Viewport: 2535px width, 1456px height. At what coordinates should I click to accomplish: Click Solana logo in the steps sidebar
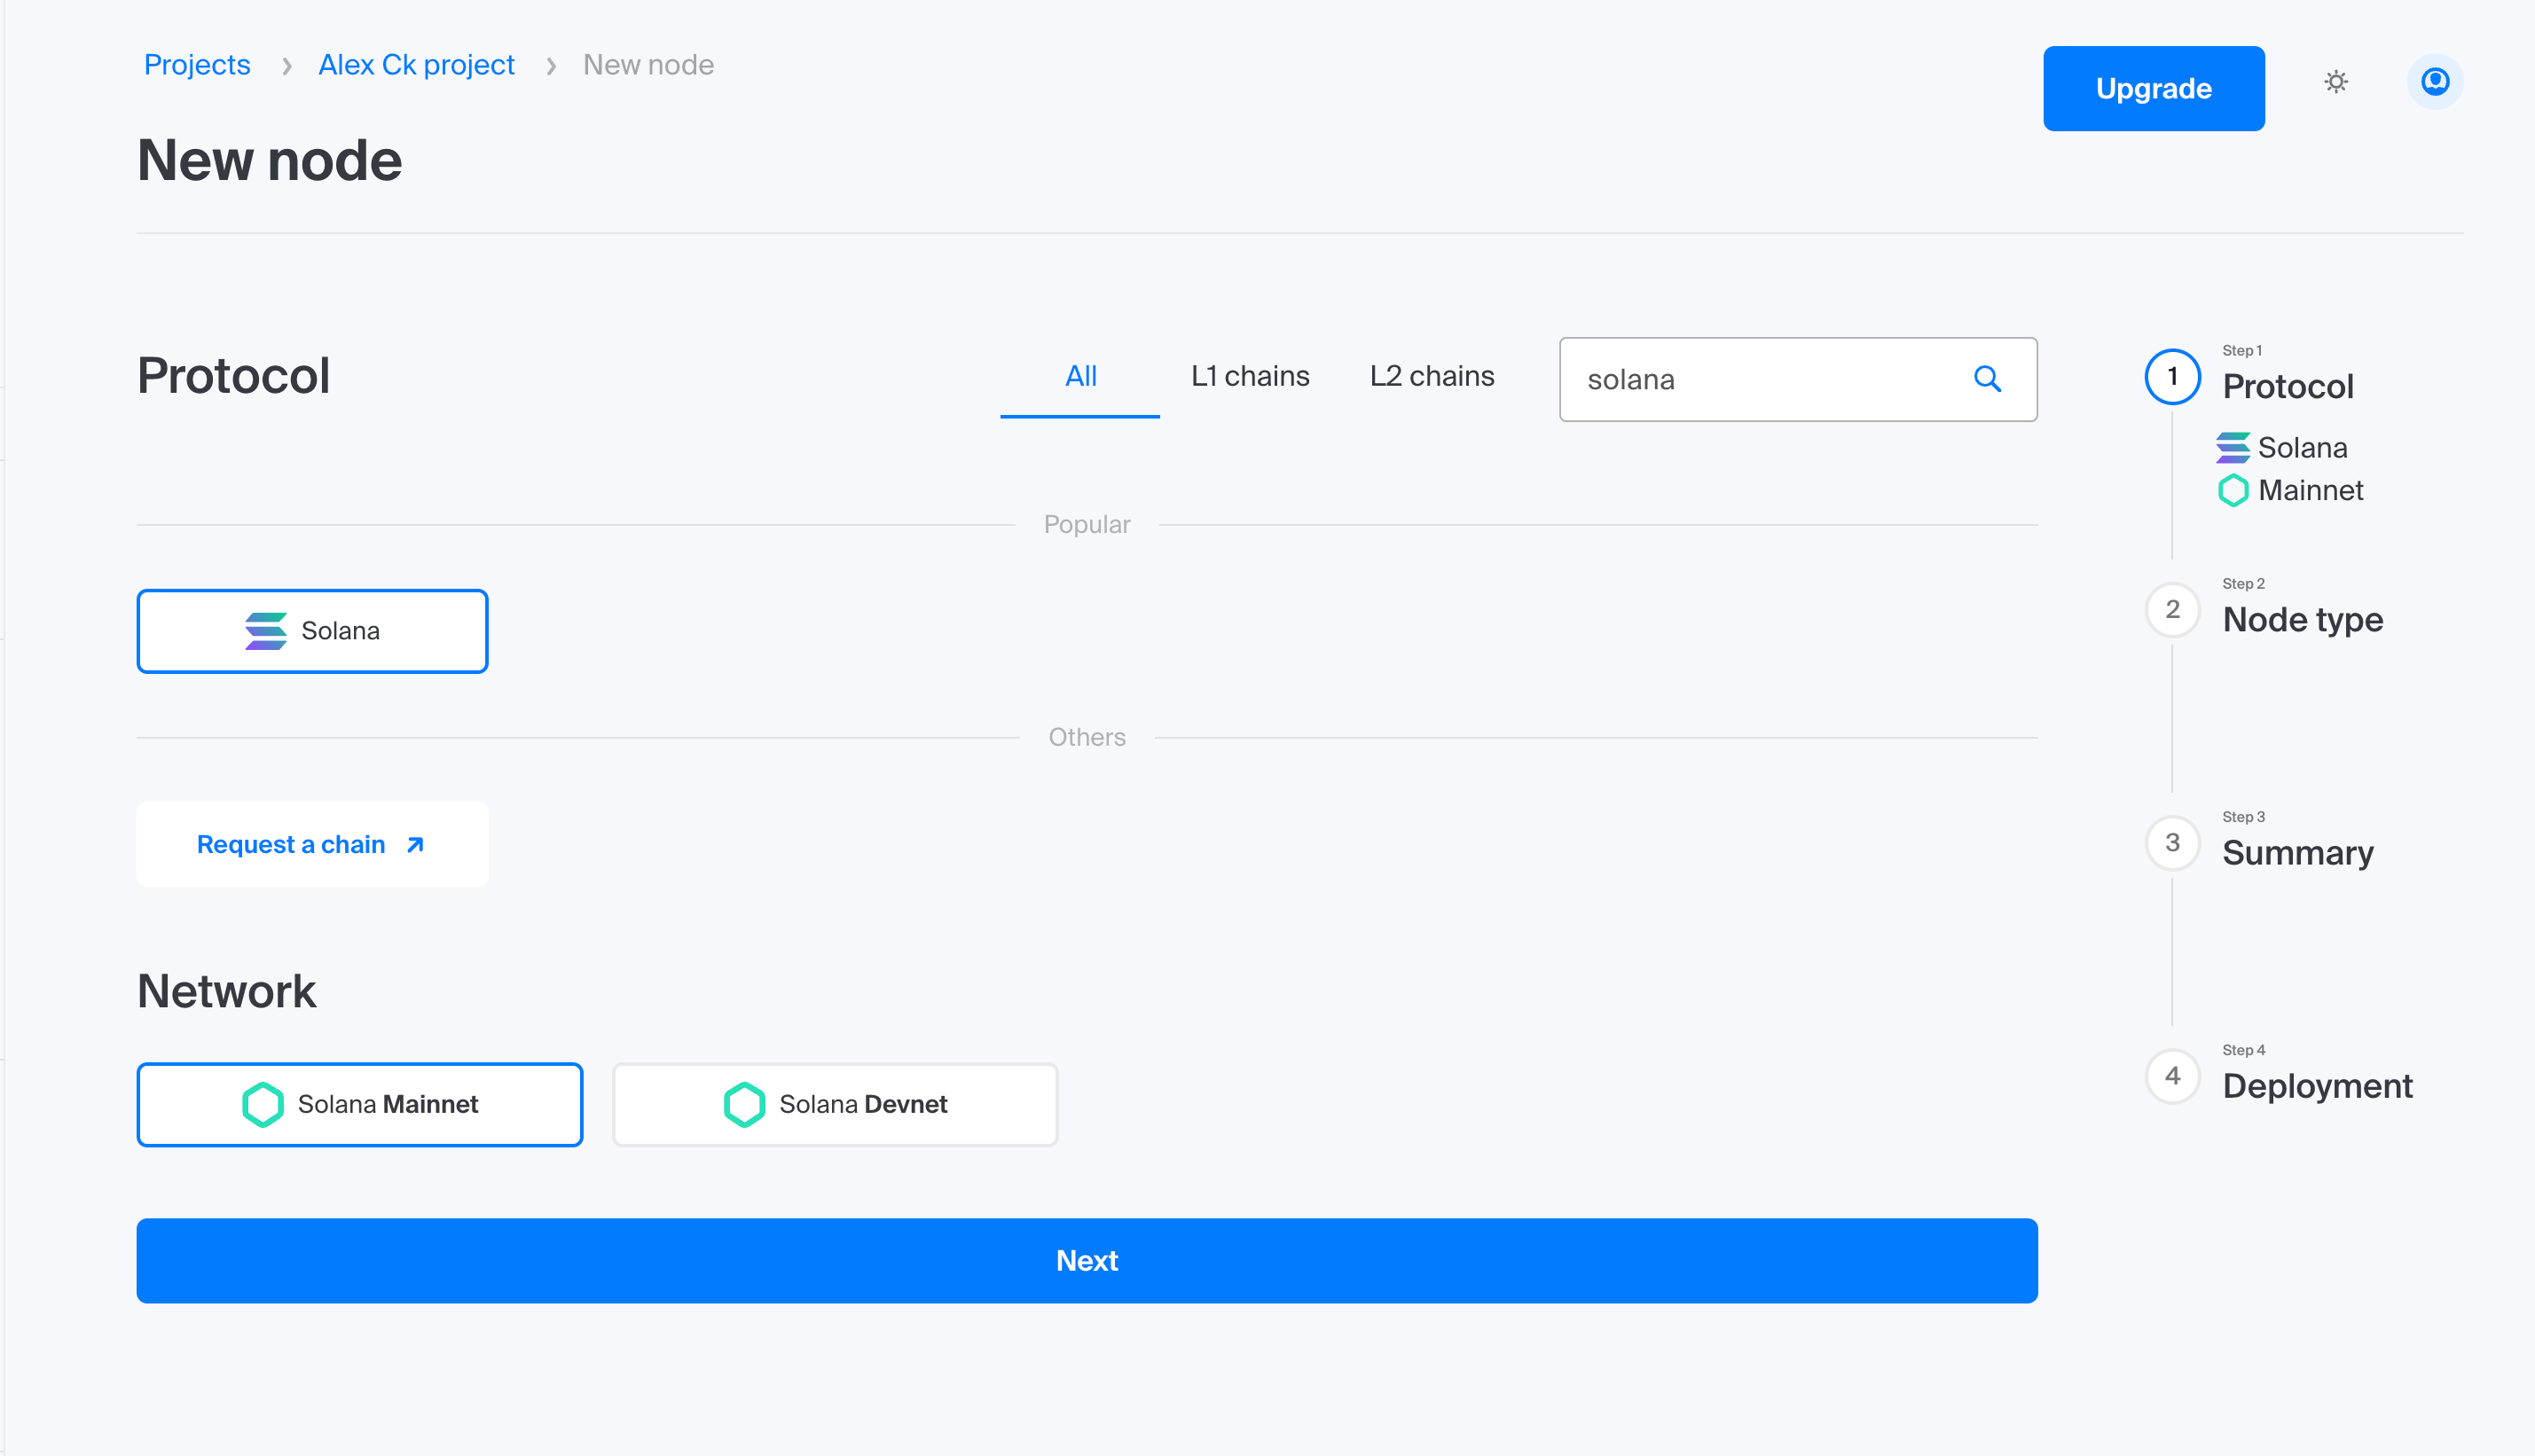point(2232,448)
